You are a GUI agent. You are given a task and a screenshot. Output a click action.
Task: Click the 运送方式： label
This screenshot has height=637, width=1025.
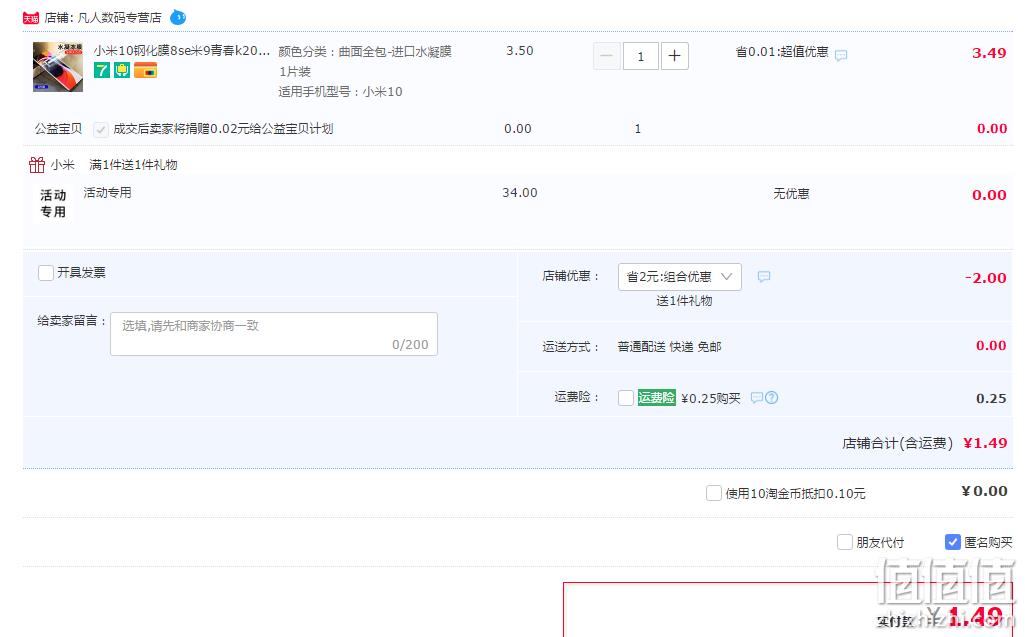[571, 347]
